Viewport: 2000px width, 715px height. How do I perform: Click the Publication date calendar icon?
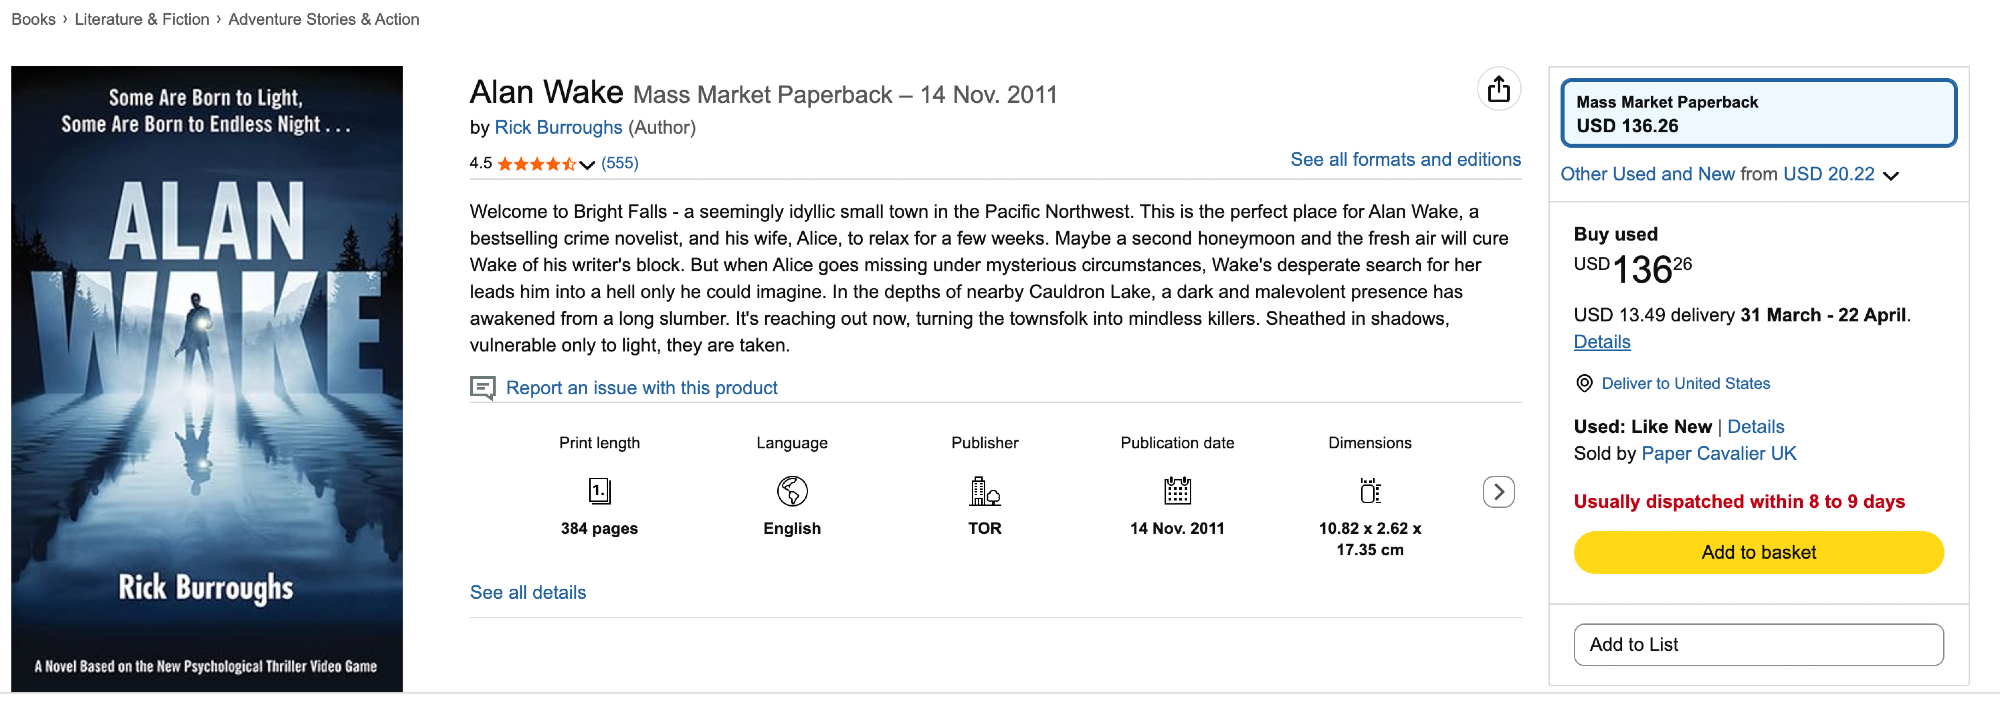tap(1177, 491)
